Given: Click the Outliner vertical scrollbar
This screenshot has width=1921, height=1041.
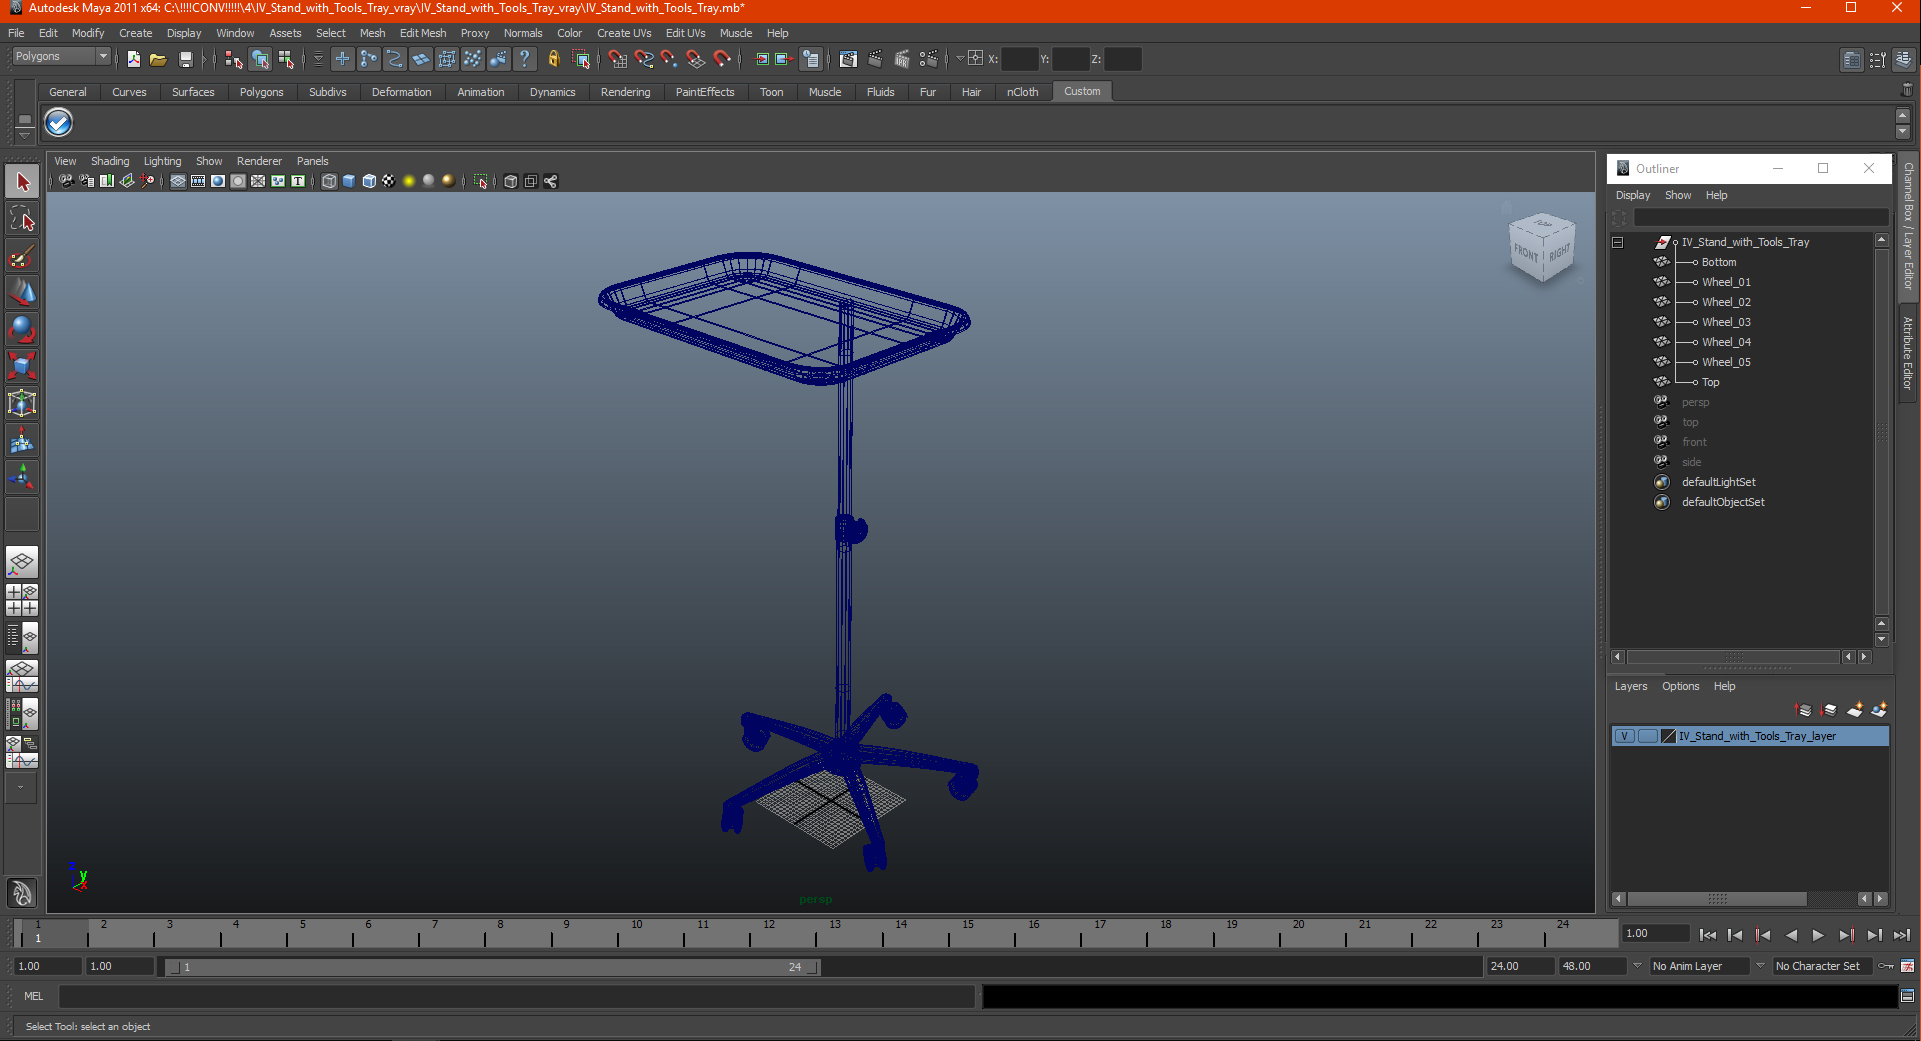Looking at the screenshot, I should 1881,430.
